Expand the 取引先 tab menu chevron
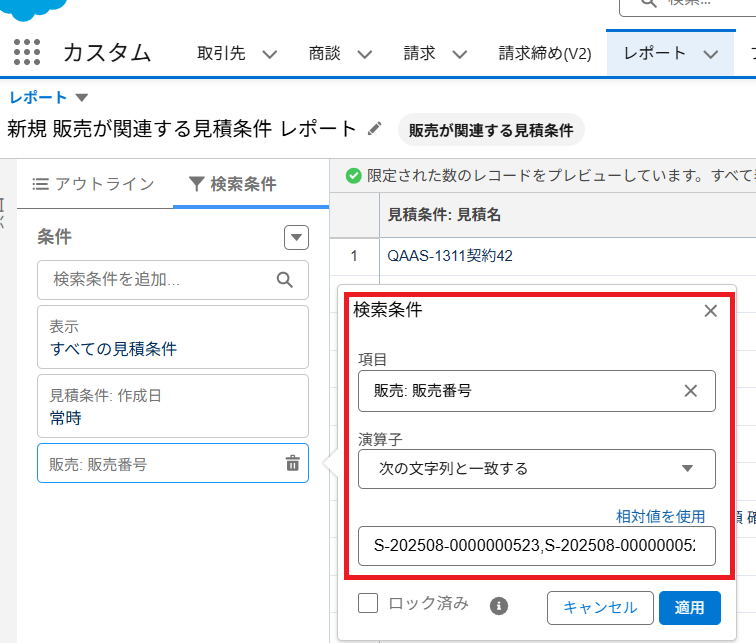 pyautogui.click(x=270, y=54)
